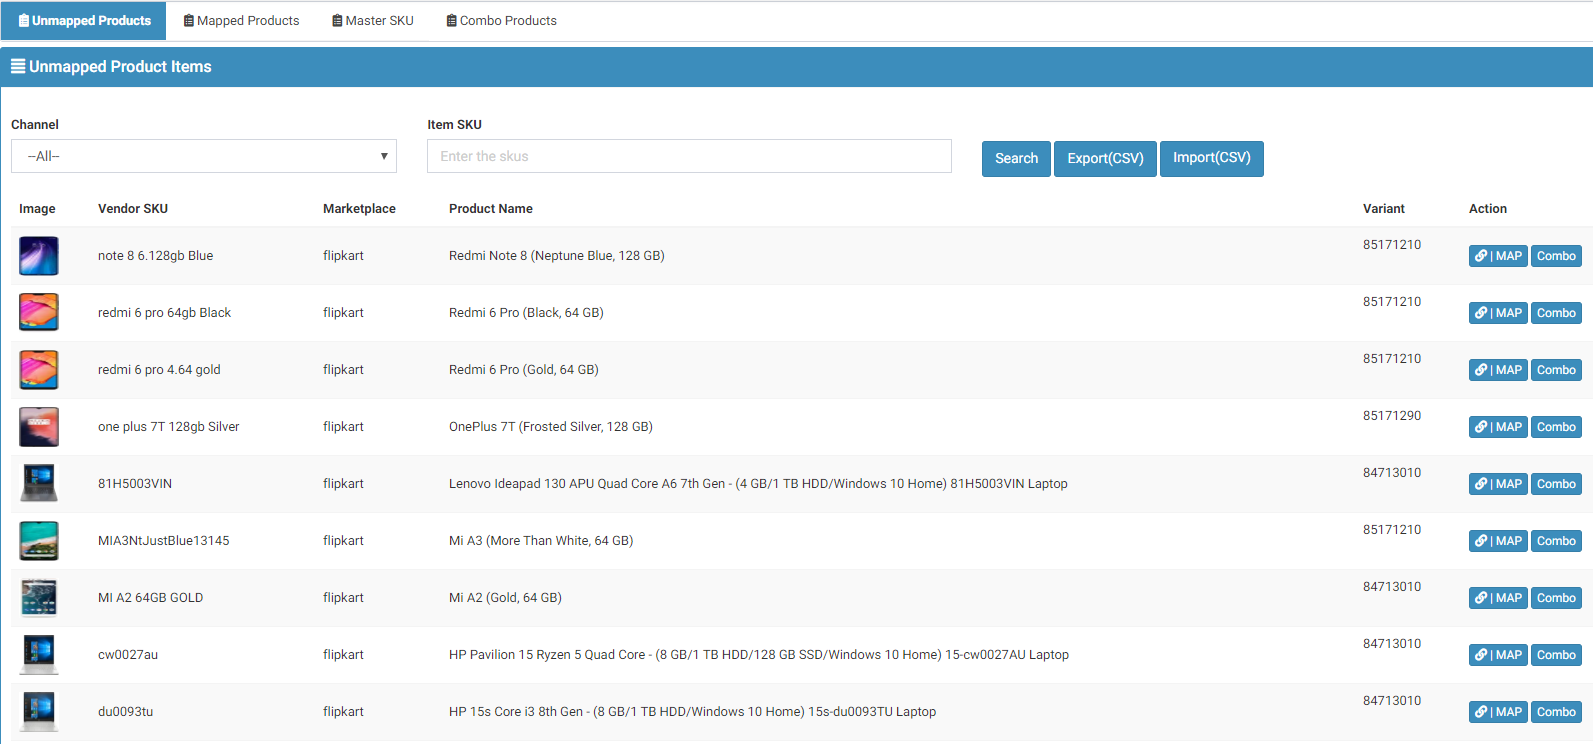The width and height of the screenshot is (1593, 744).
Task: Expand the Channel dropdown
Action: [x=204, y=156]
